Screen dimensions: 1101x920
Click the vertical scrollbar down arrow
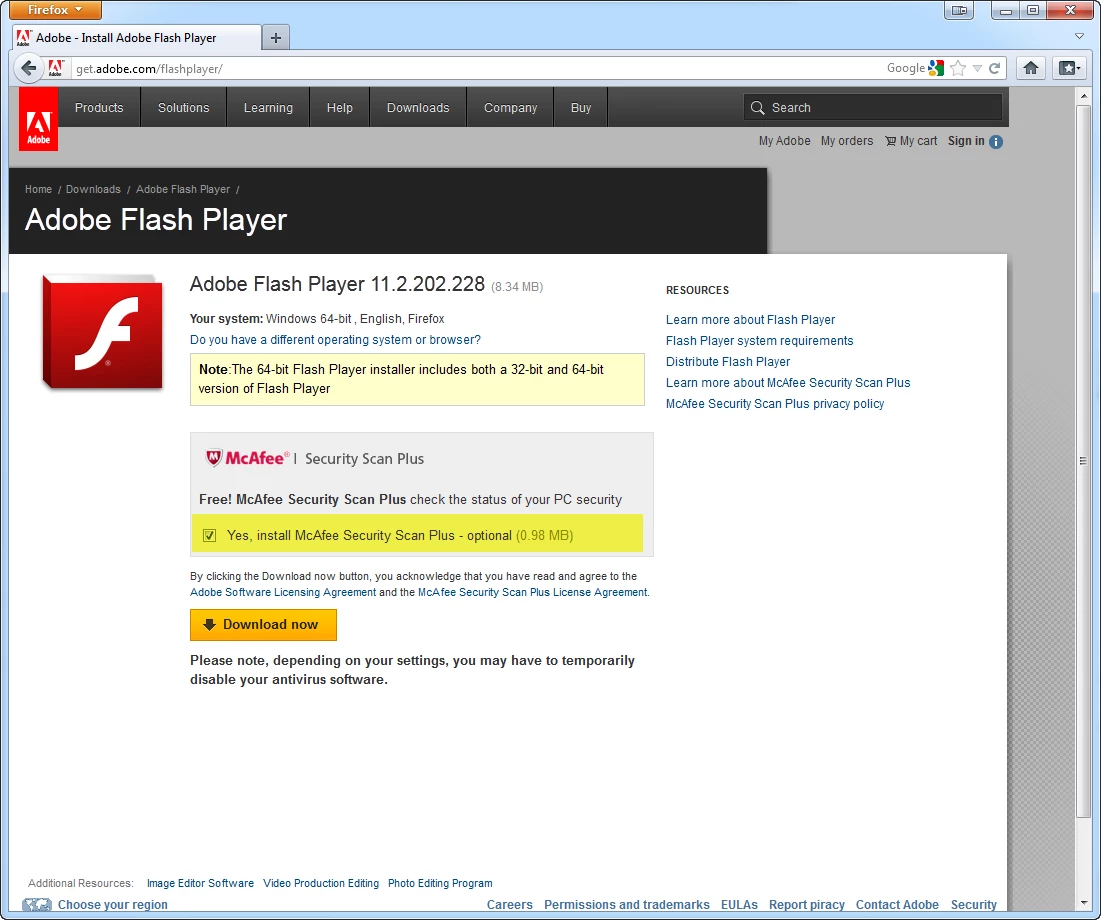1083,902
